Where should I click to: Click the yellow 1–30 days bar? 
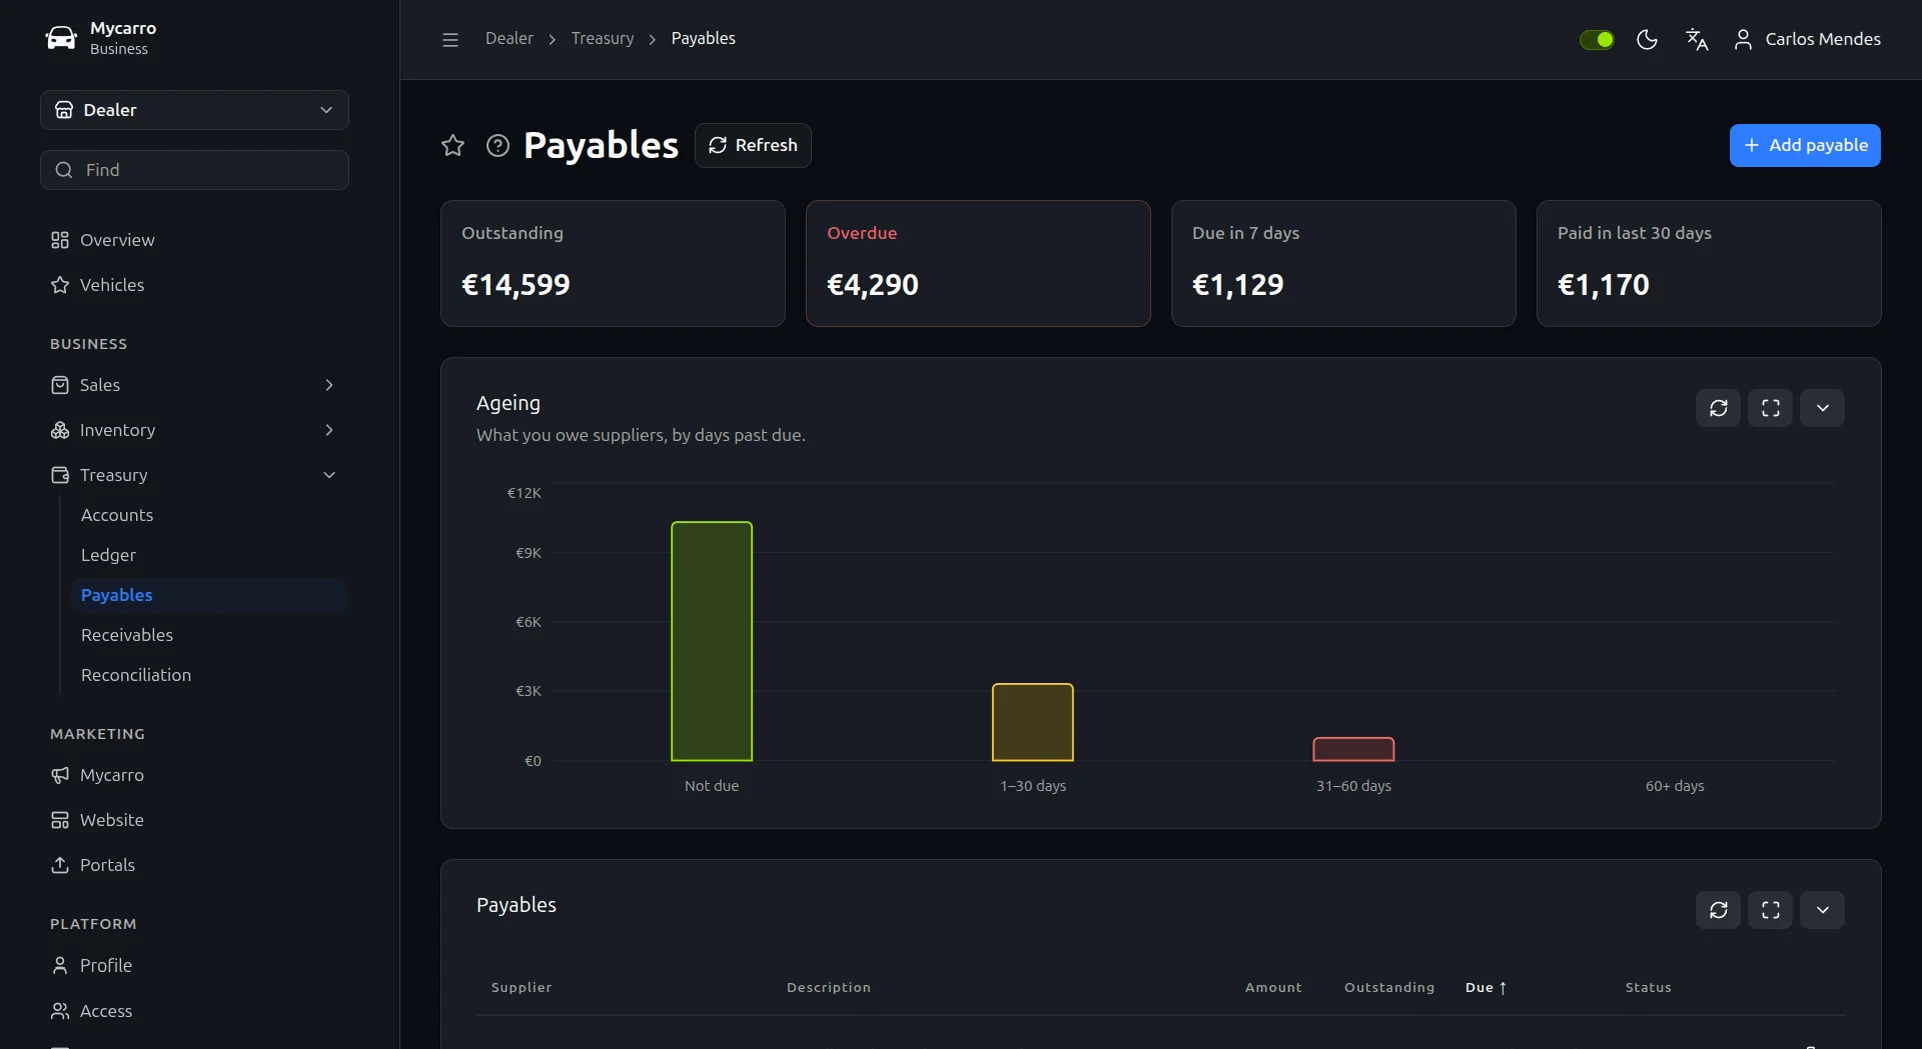[1033, 722]
